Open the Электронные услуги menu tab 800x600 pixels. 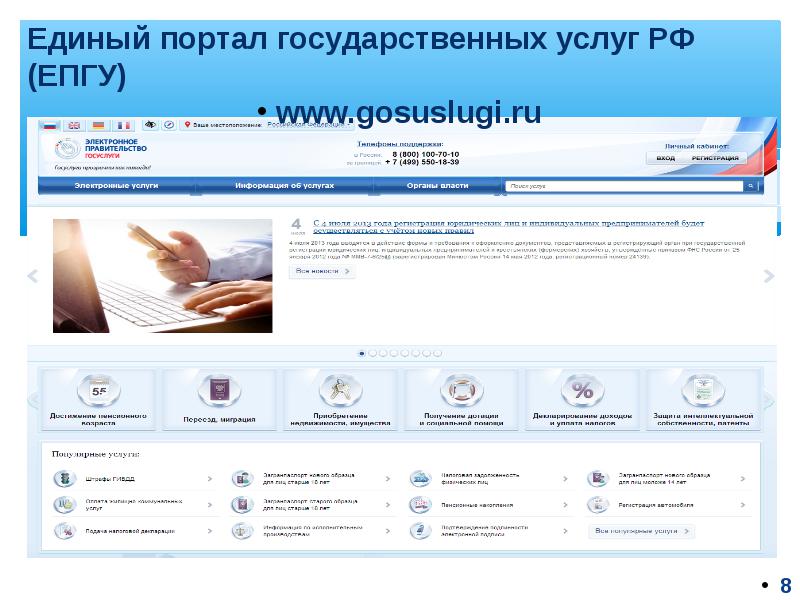pyautogui.click(x=116, y=186)
